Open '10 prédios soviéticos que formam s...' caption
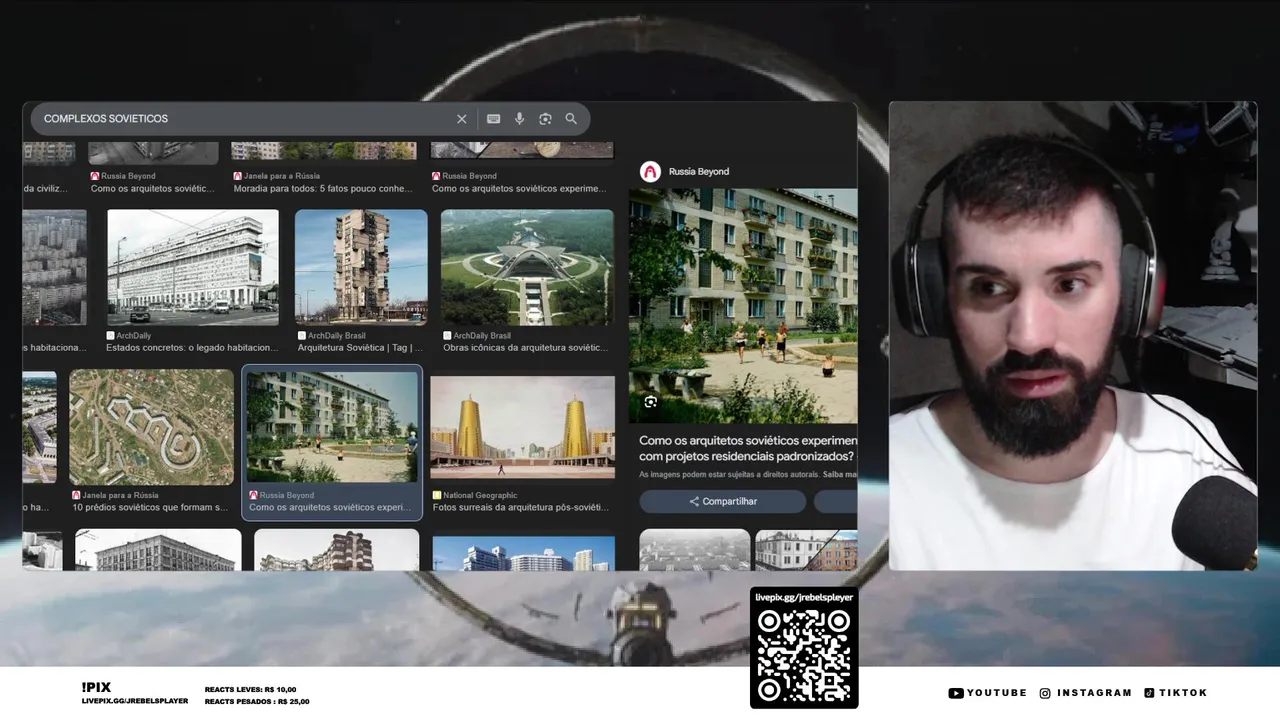Image resolution: width=1280 pixels, height=720 pixels. [x=150, y=507]
